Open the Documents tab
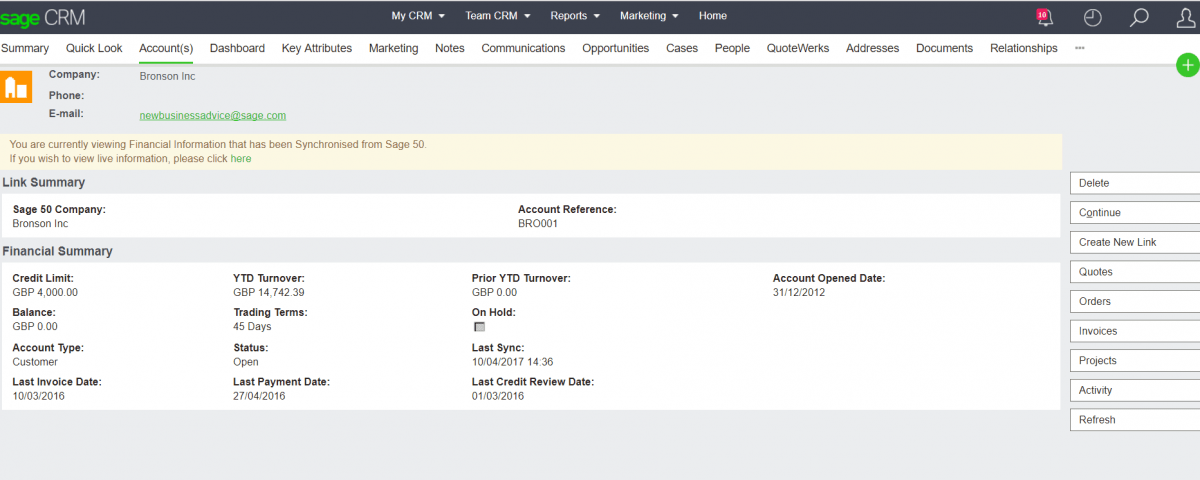Screen dimensions: 1200x480 944,48
